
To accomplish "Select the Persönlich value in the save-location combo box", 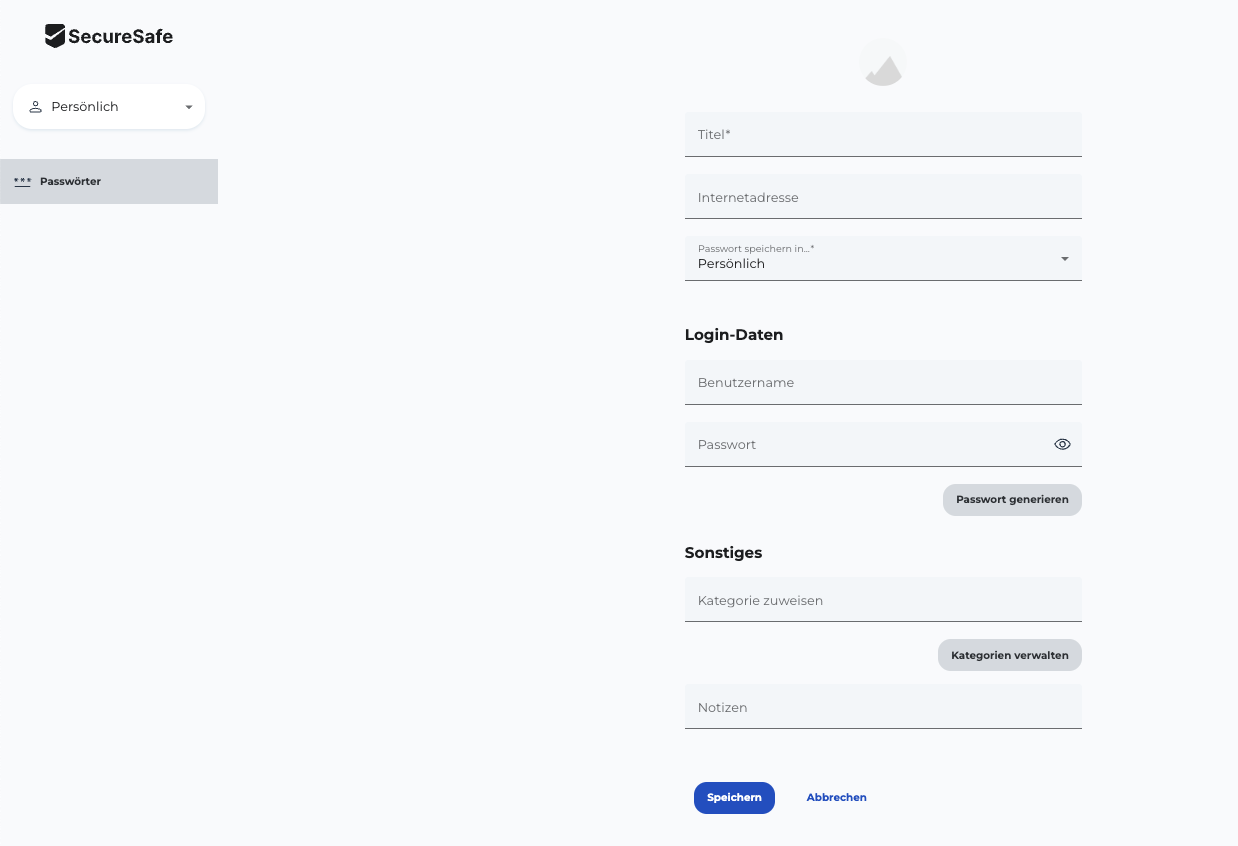I will click(731, 264).
